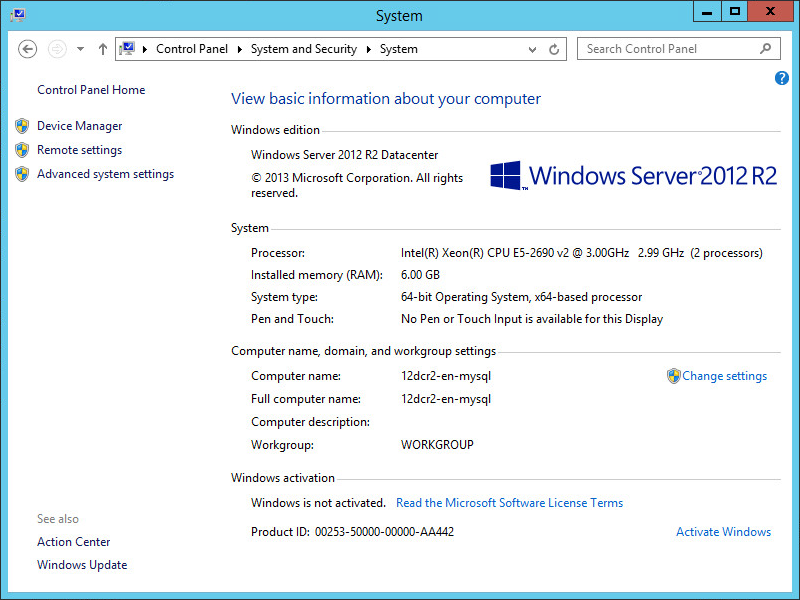This screenshot has height=600, width=800.
Task: Expand the arrow after Control Panel breadcrumb
Action: coord(239,49)
